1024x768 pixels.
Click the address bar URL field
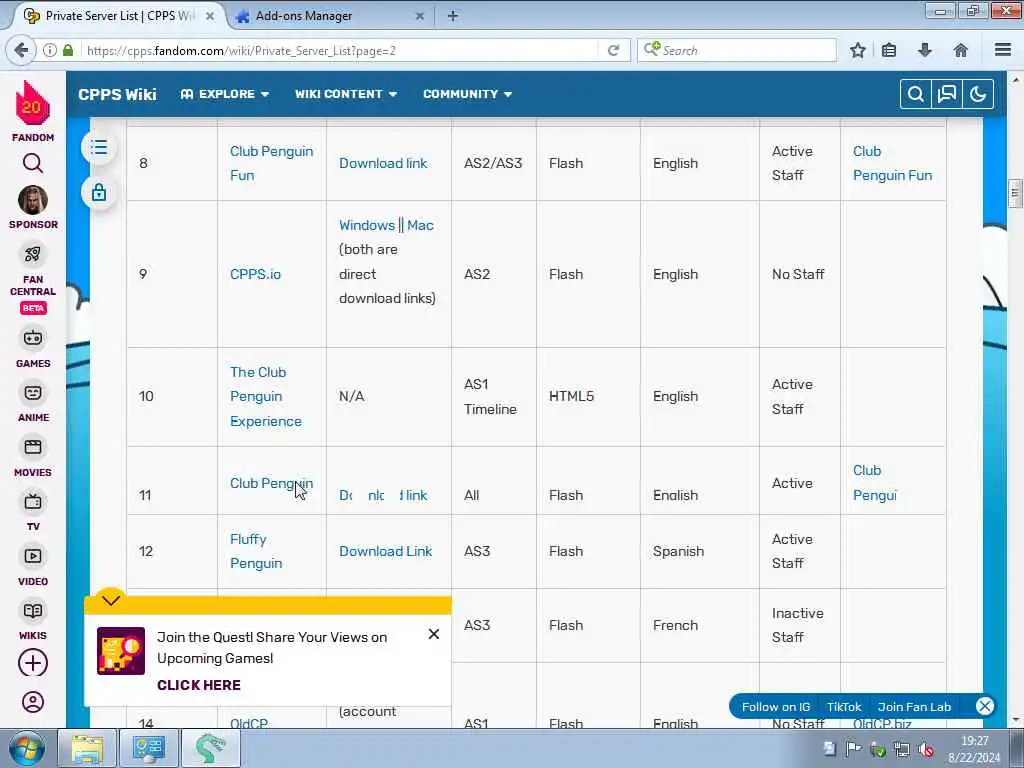340,50
